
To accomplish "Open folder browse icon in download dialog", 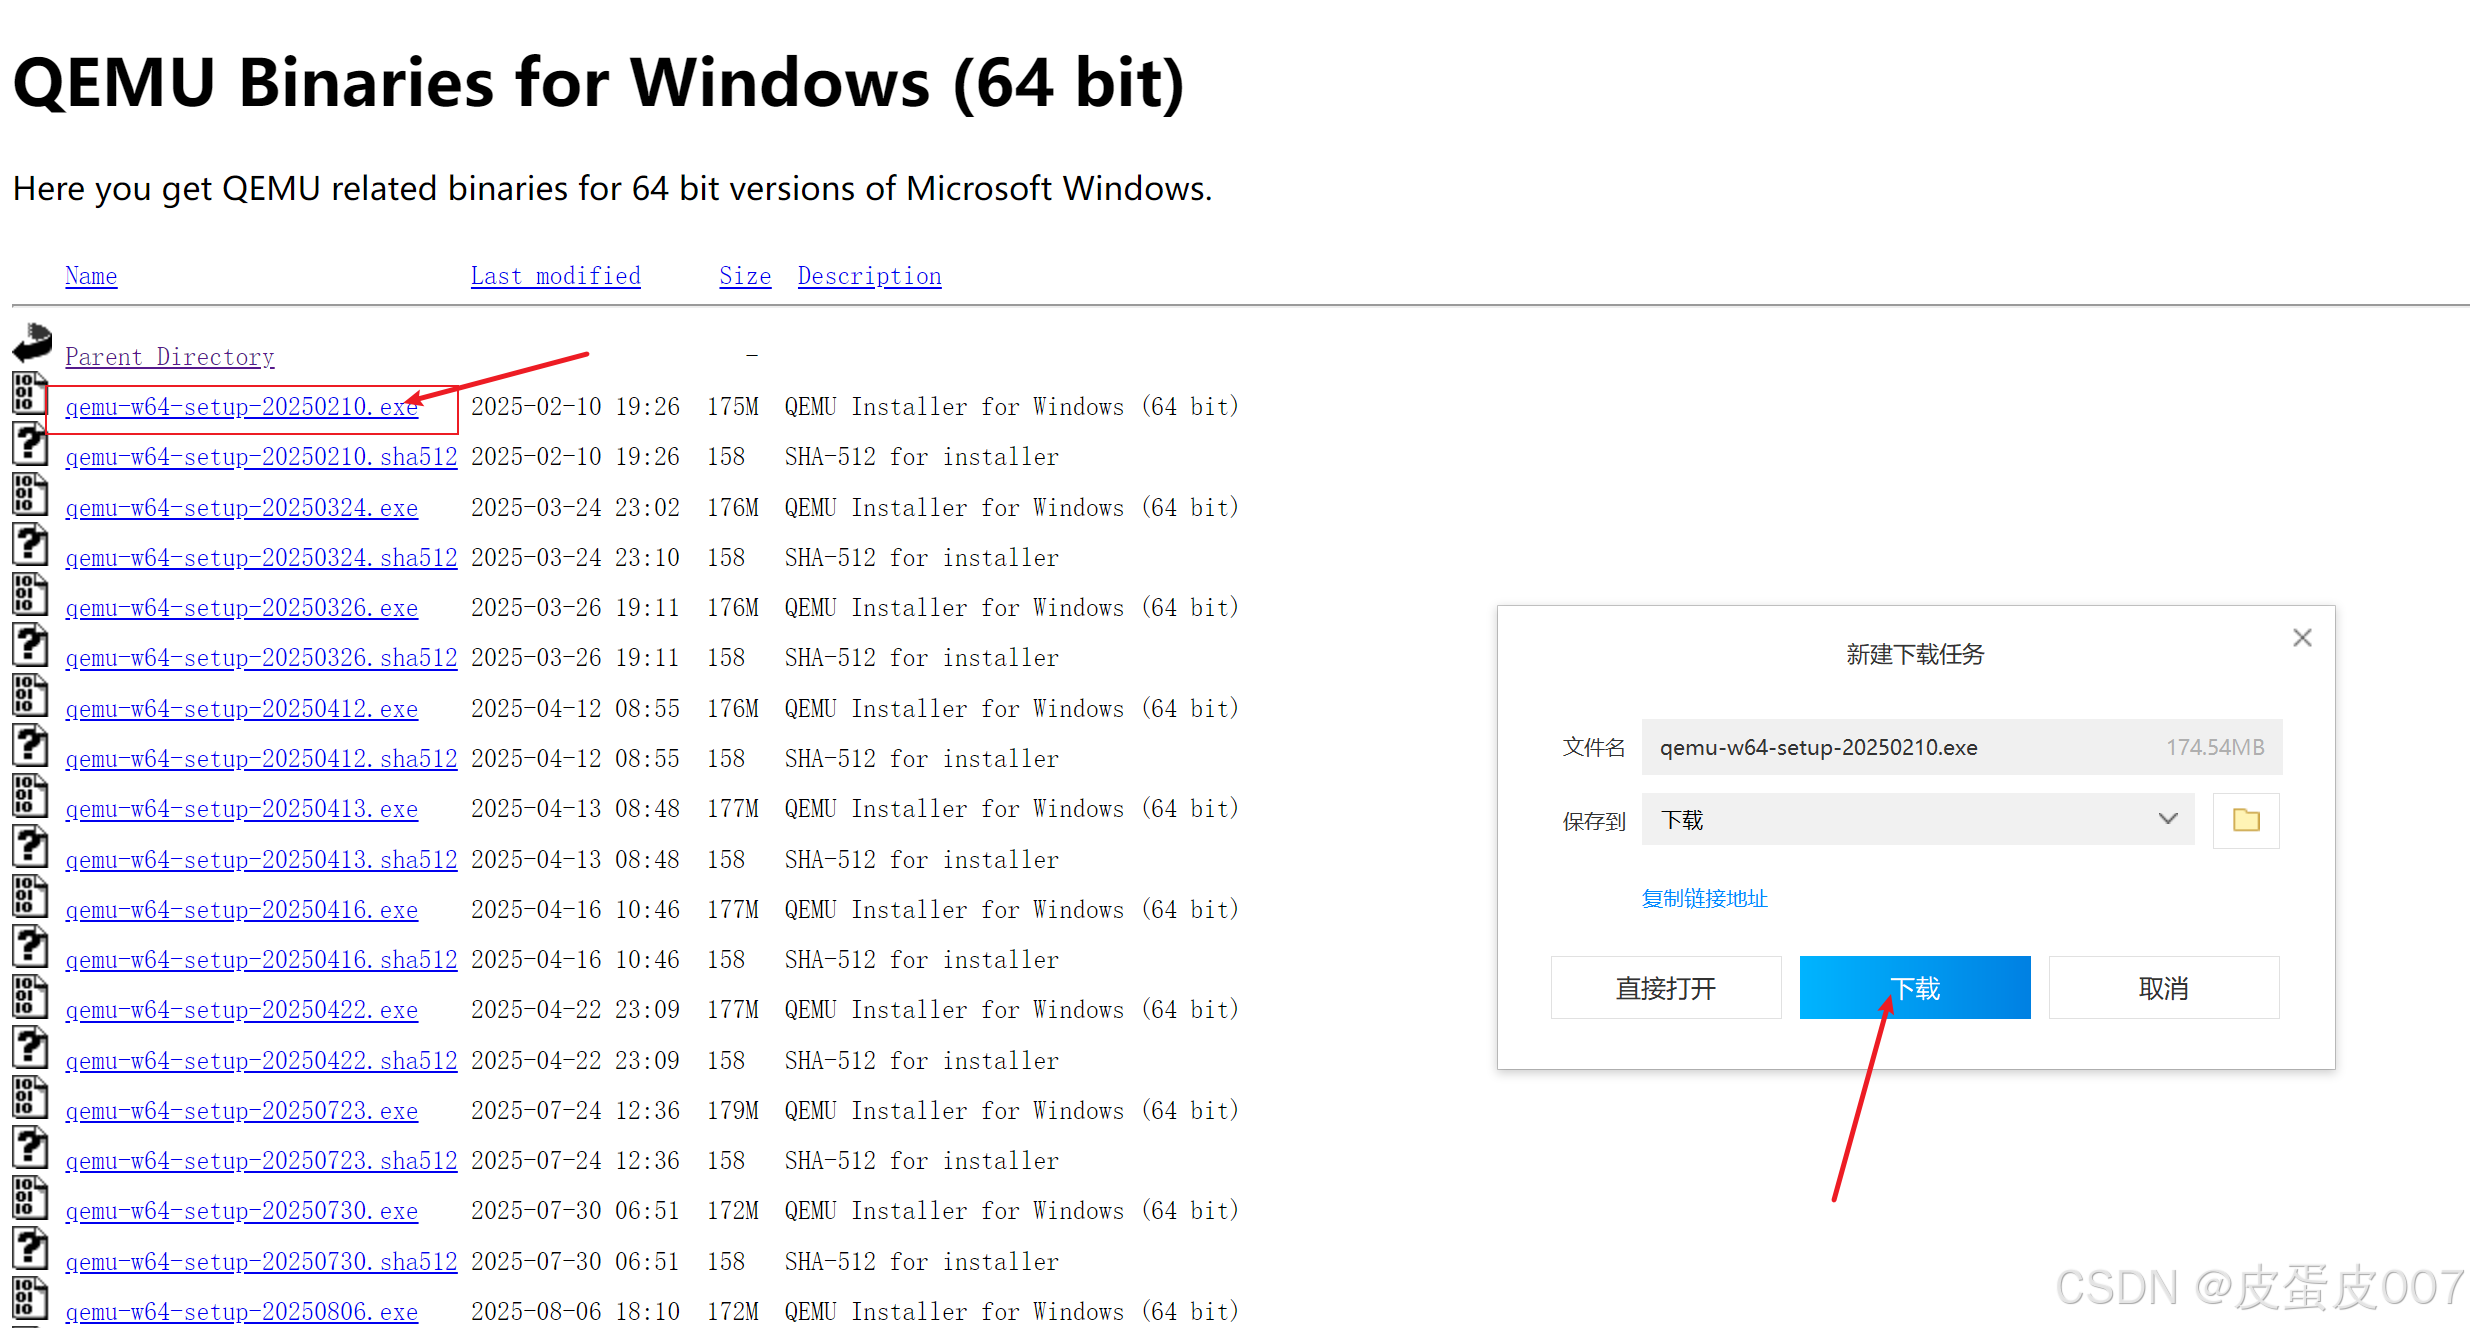I will coord(2245,820).
